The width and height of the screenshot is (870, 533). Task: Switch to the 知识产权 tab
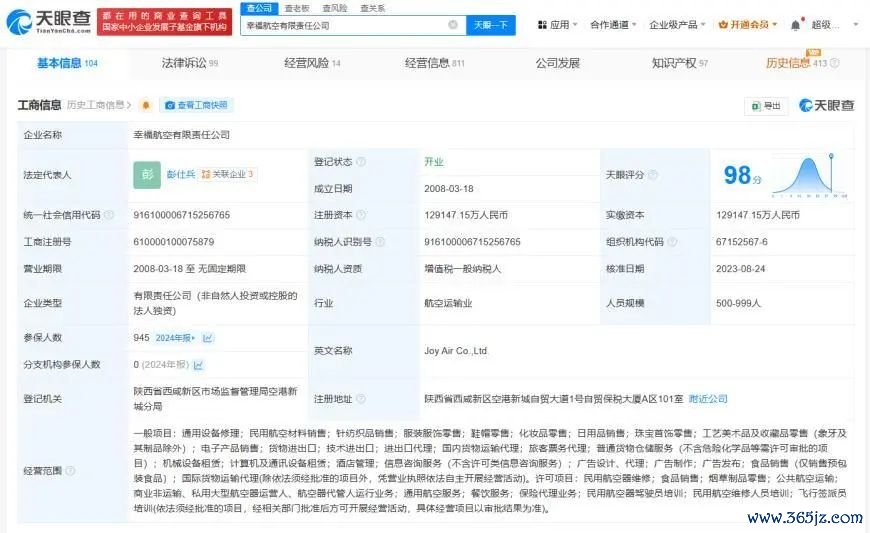680,63
